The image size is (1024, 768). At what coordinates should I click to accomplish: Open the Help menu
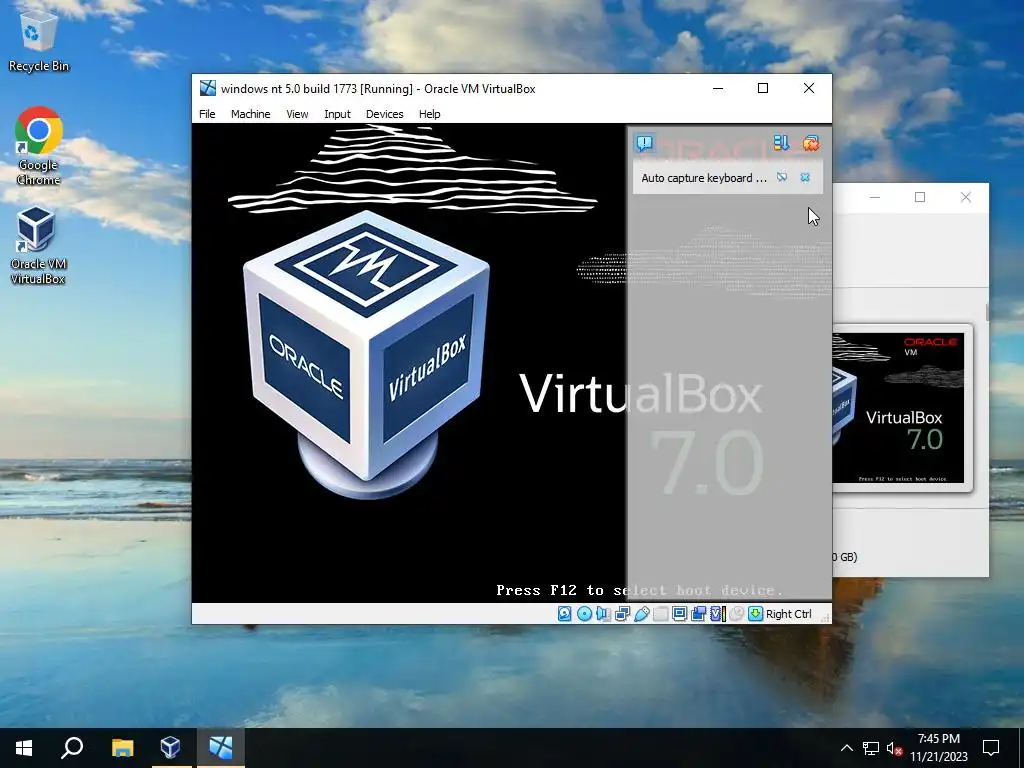pos(430,114)
